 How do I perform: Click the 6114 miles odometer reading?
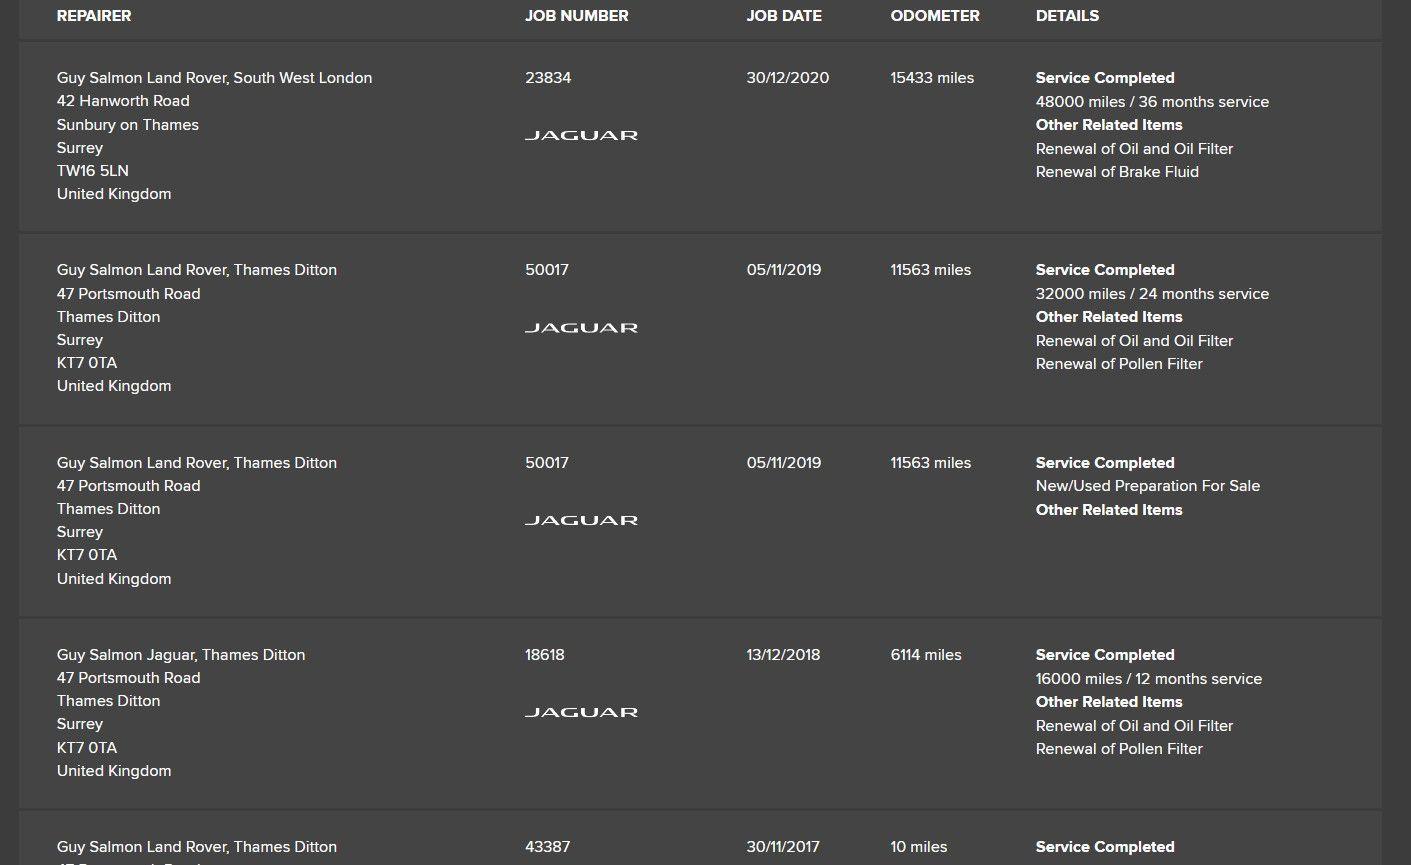926,655
